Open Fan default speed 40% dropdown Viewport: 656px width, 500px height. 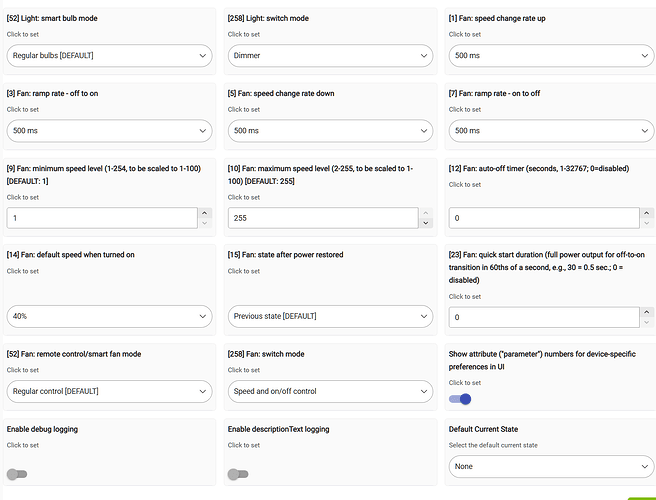coord(110,316)
